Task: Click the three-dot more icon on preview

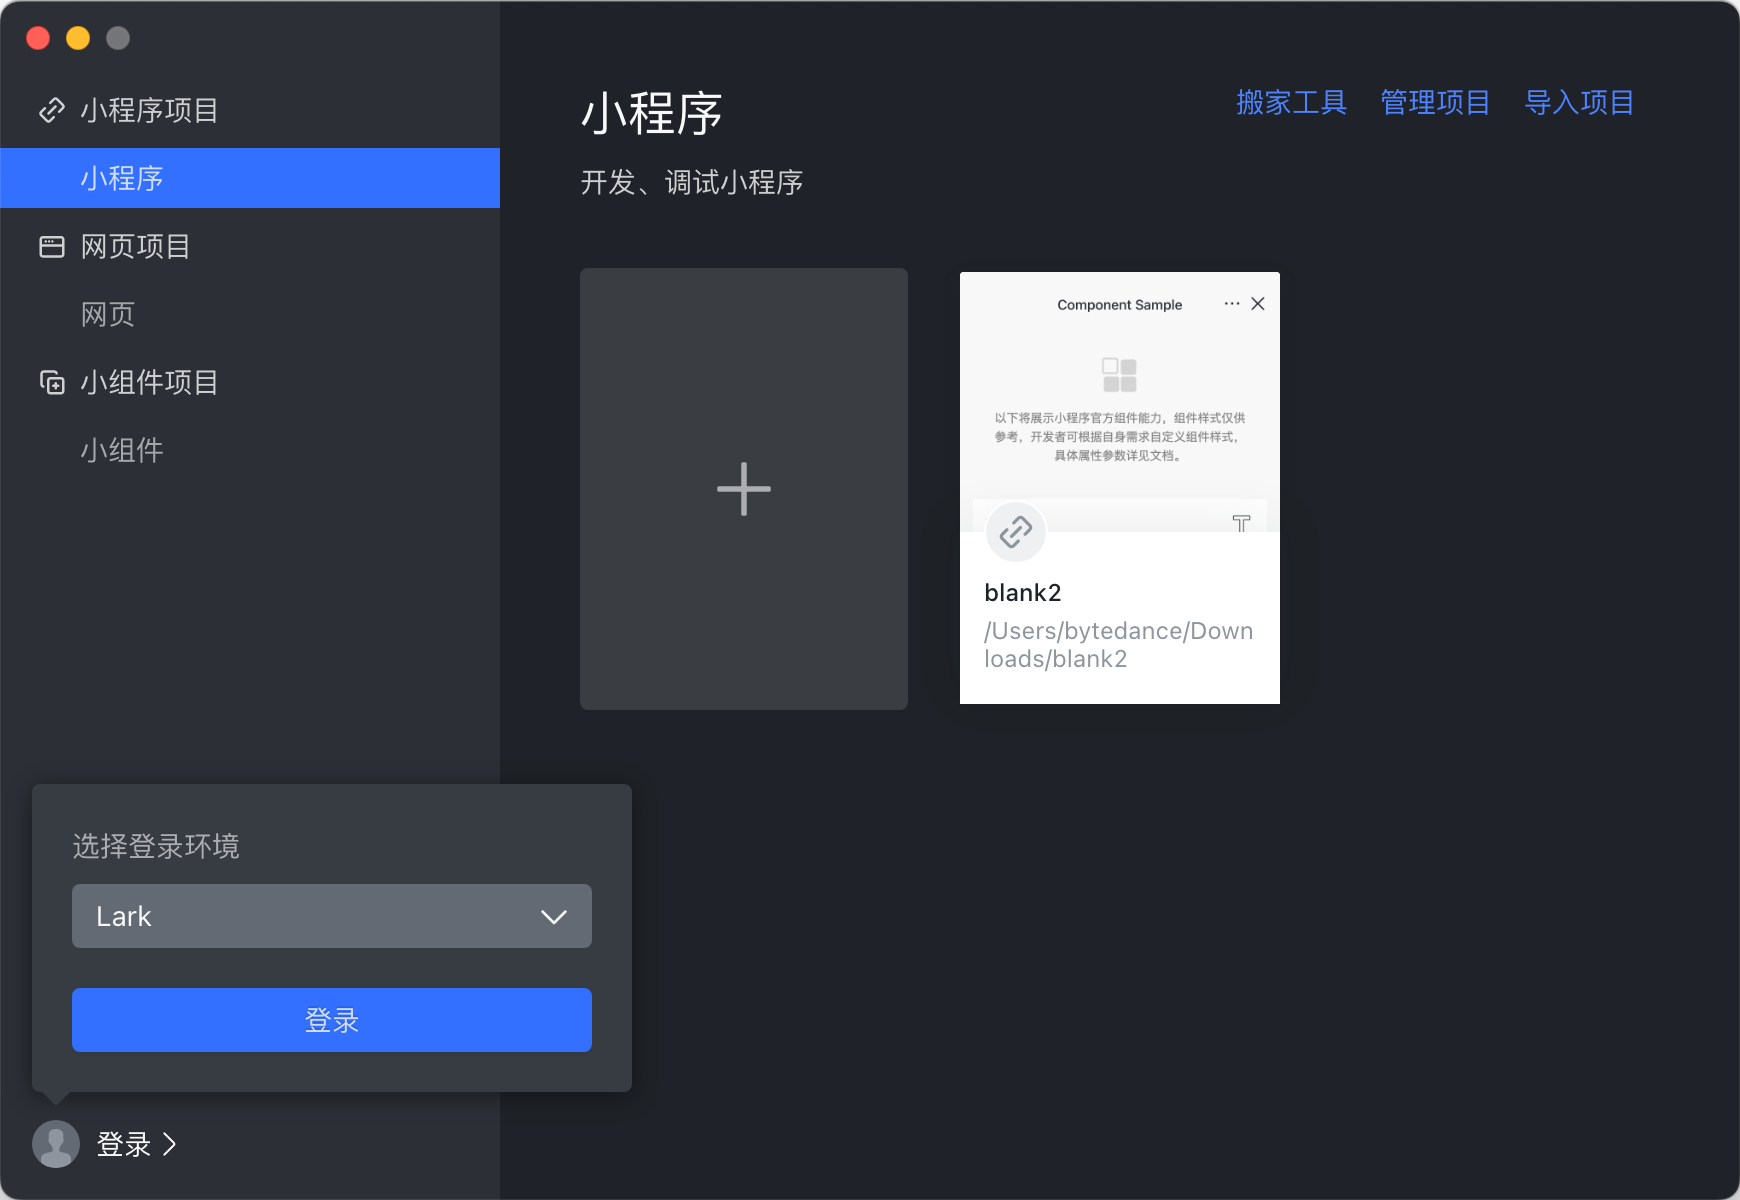Action: tap(1231, 304)
